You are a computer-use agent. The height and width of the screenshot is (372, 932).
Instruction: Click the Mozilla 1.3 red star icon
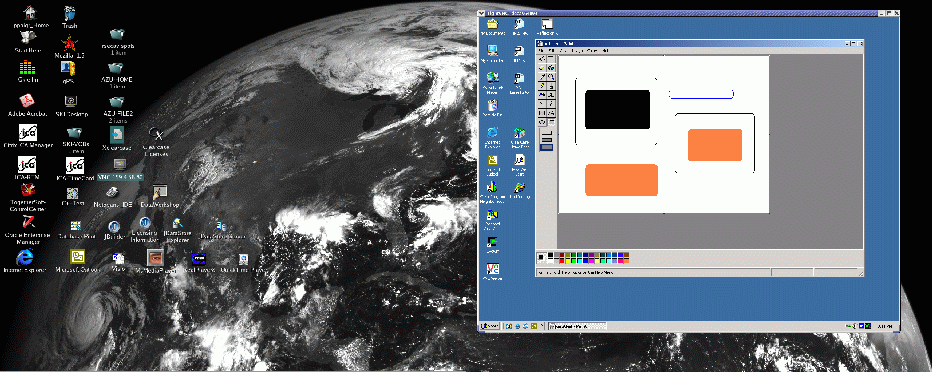(70, 46)
